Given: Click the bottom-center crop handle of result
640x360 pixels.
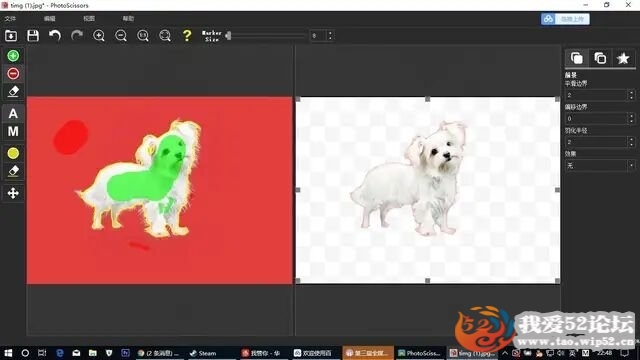Looking at the screenshot, I should (427, 281).
